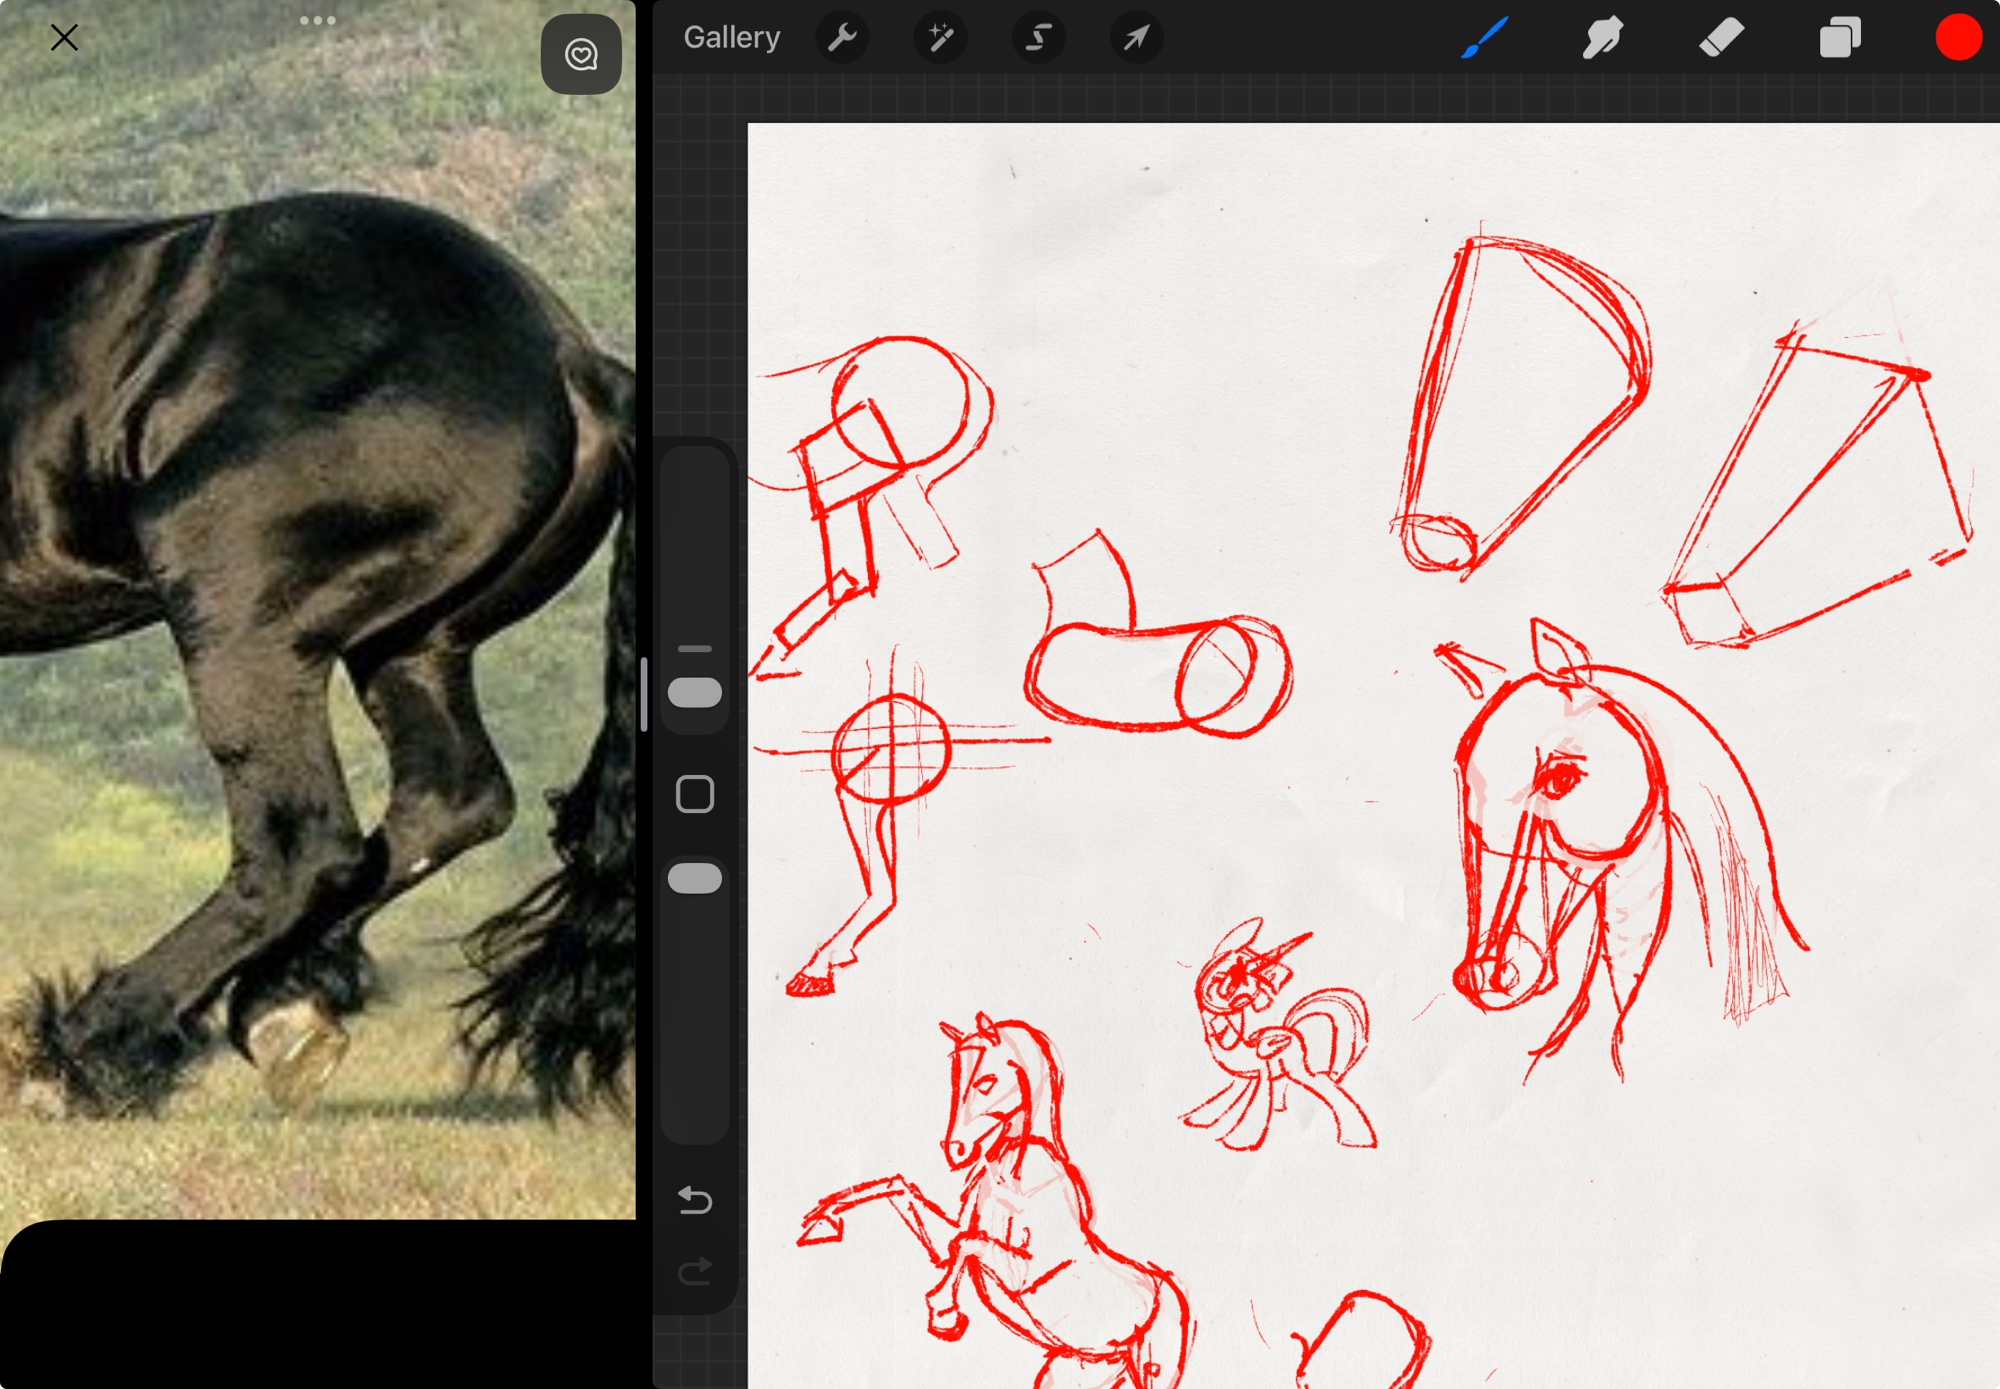Click the split view divider handle

[x=644, y=694]
